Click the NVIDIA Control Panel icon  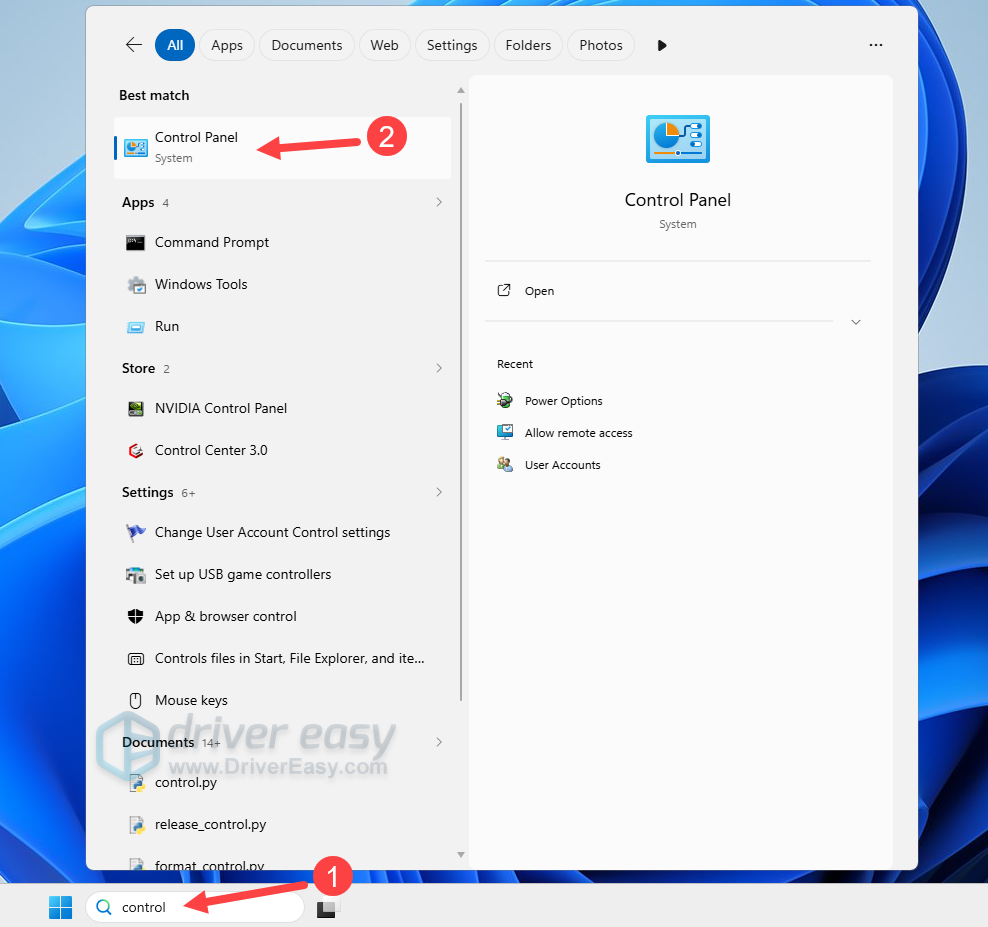135,409
